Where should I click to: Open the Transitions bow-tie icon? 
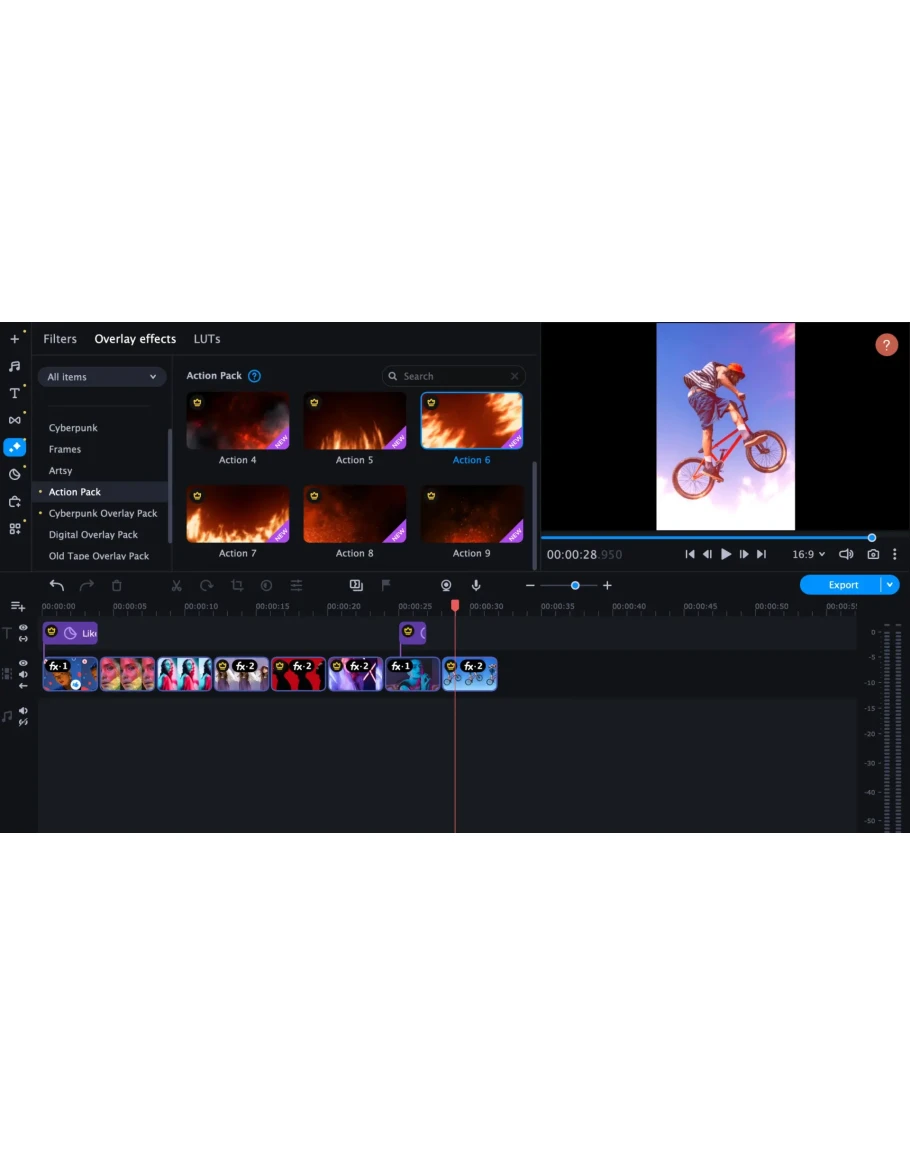pos(14,420)
